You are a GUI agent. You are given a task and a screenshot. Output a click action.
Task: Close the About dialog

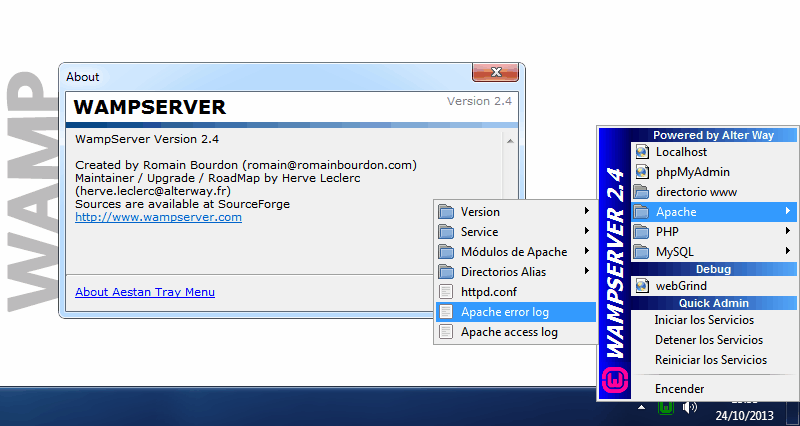[495, 72]
